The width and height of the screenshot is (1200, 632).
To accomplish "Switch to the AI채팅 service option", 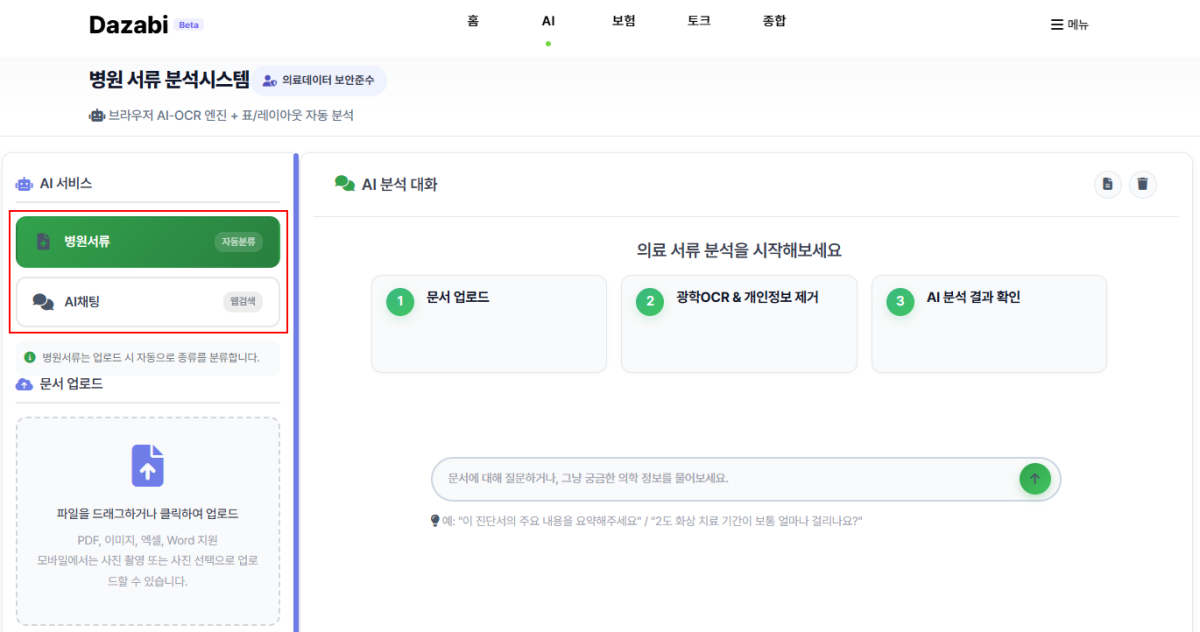I will (148, 301).
